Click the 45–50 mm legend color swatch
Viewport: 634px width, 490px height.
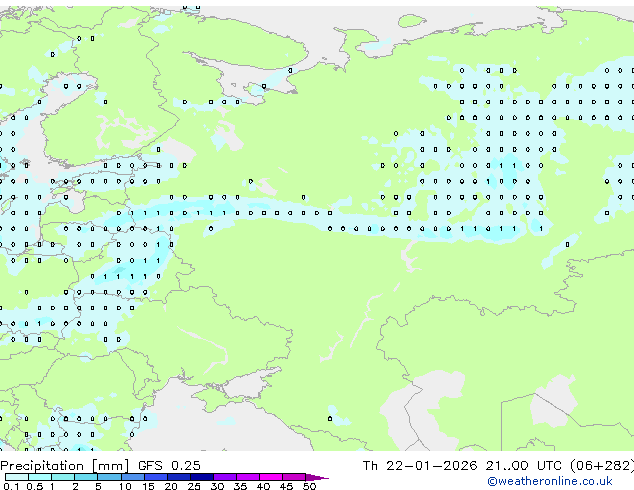click(294, 477)
